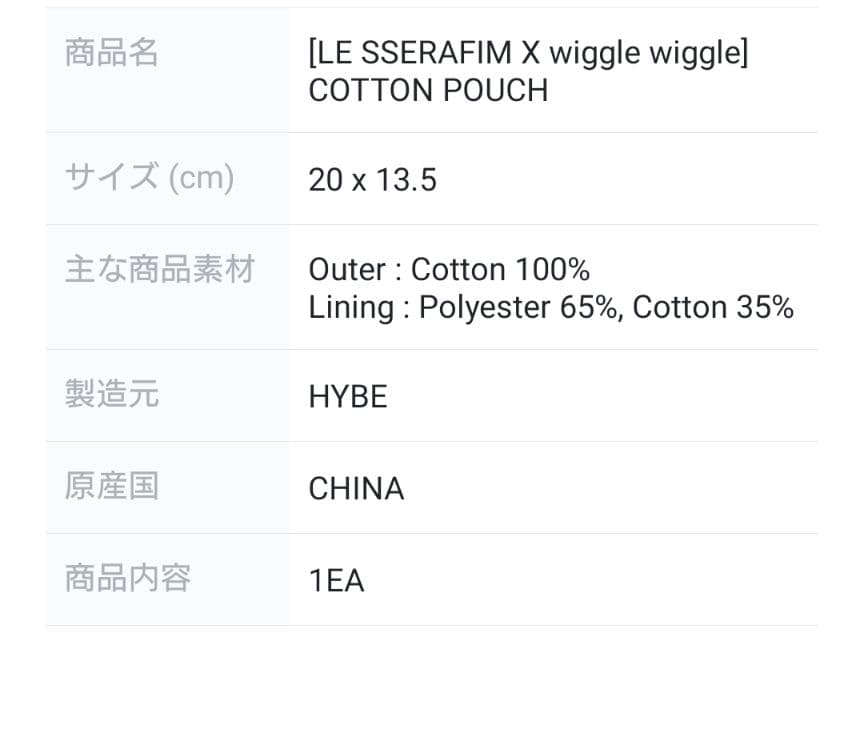The width and height of the screenshot is (864, 732).
Task: Select the 原産国 label cell
Action: (x=112, y=487)
